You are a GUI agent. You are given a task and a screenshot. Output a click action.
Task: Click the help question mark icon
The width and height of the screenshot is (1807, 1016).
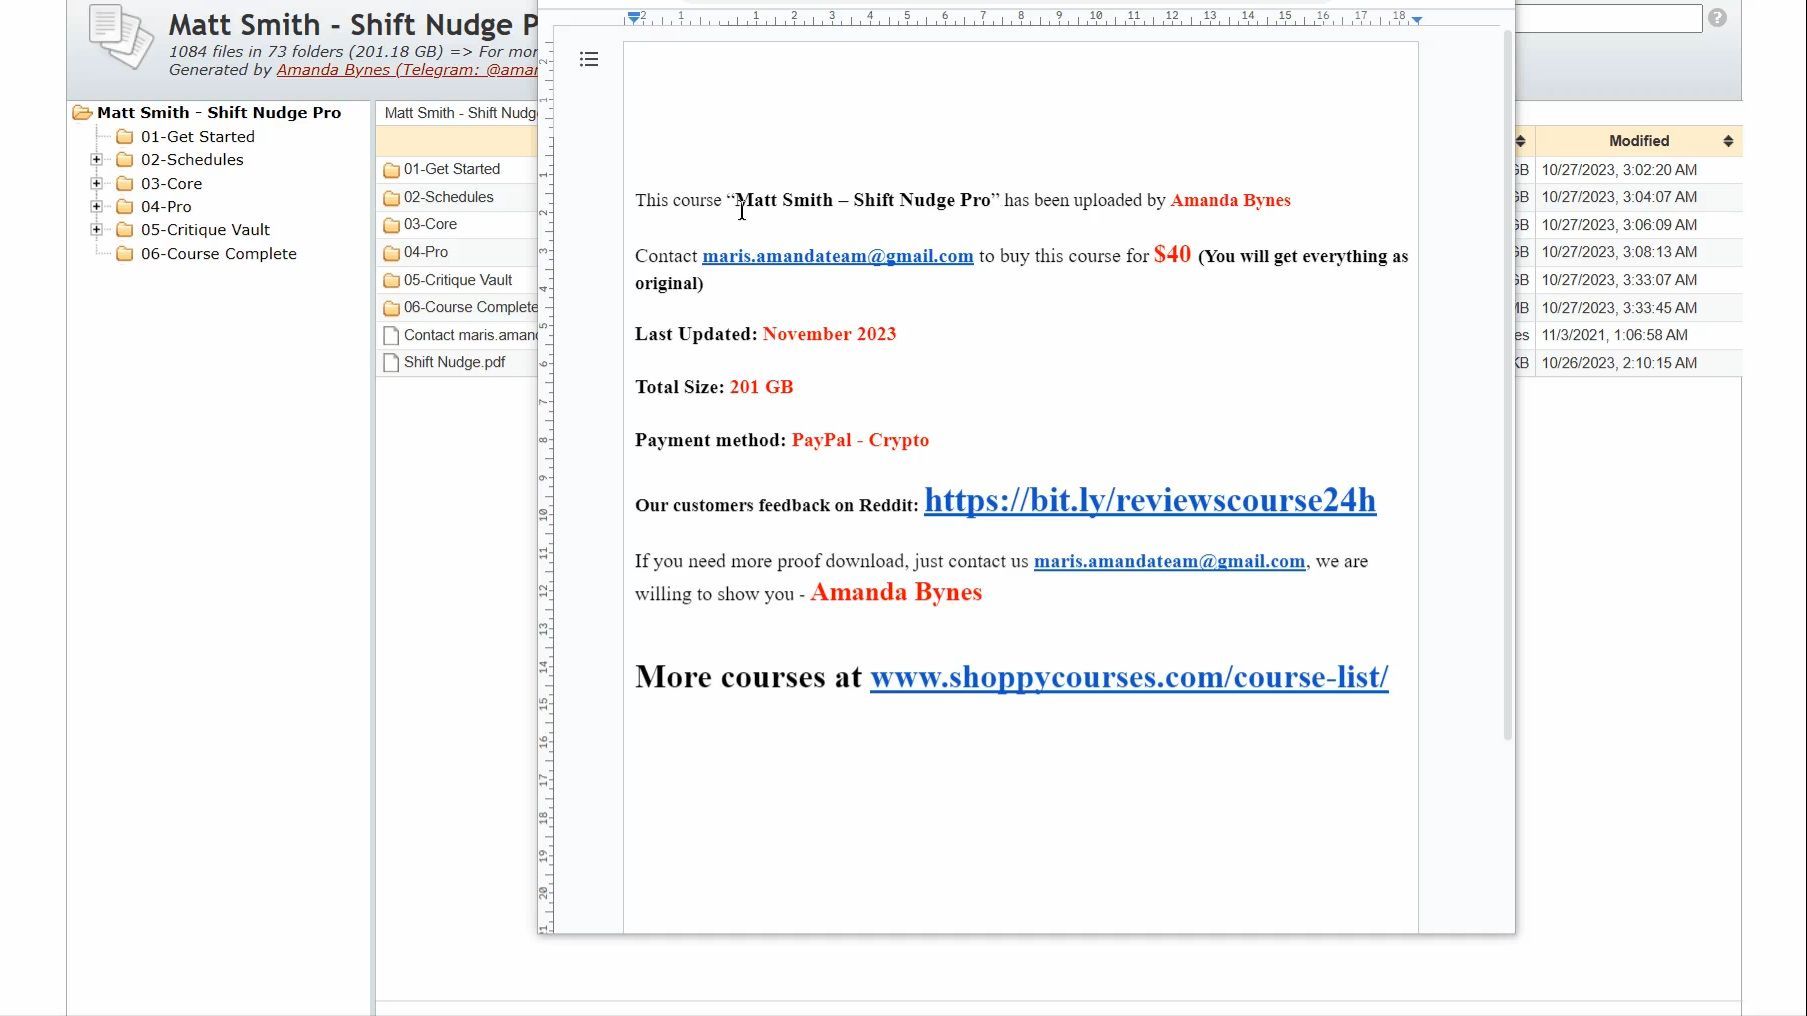coord(1717,18)
